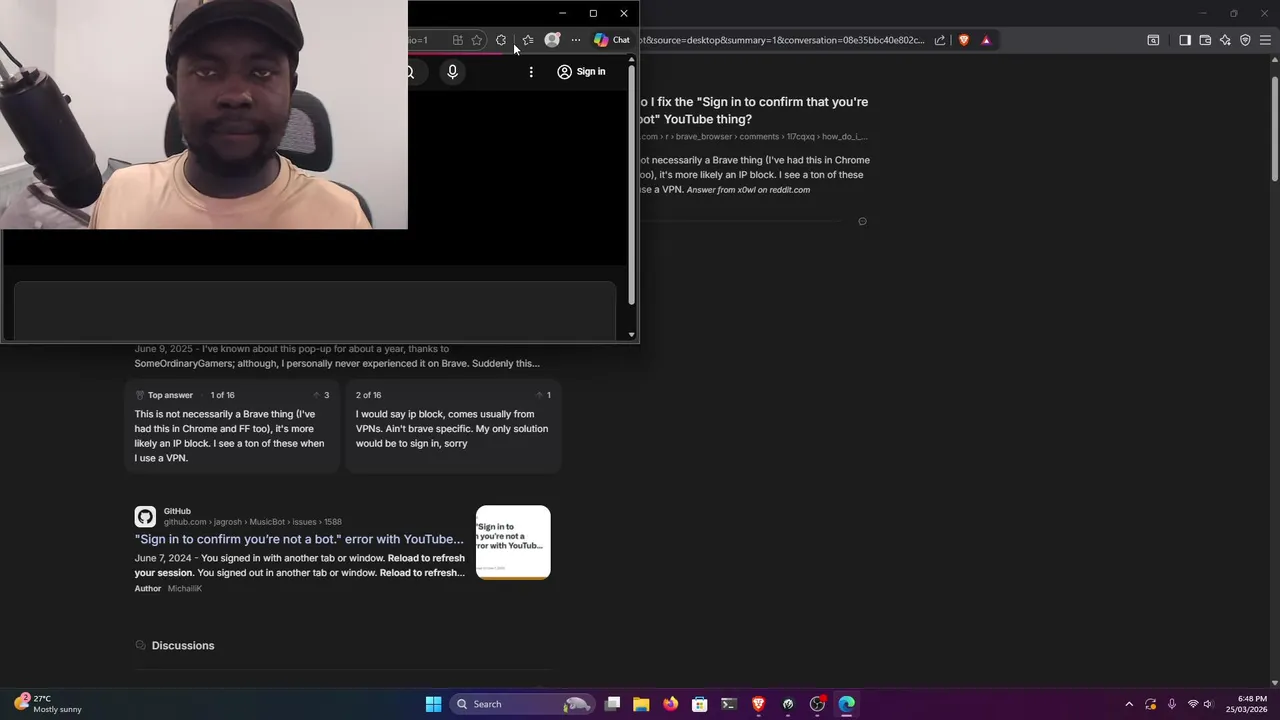Image resolution: width=1280 pixels, height=720 pixels.
Task: Open Reddit result about Sign in bot fix
Action: (754, 110)
